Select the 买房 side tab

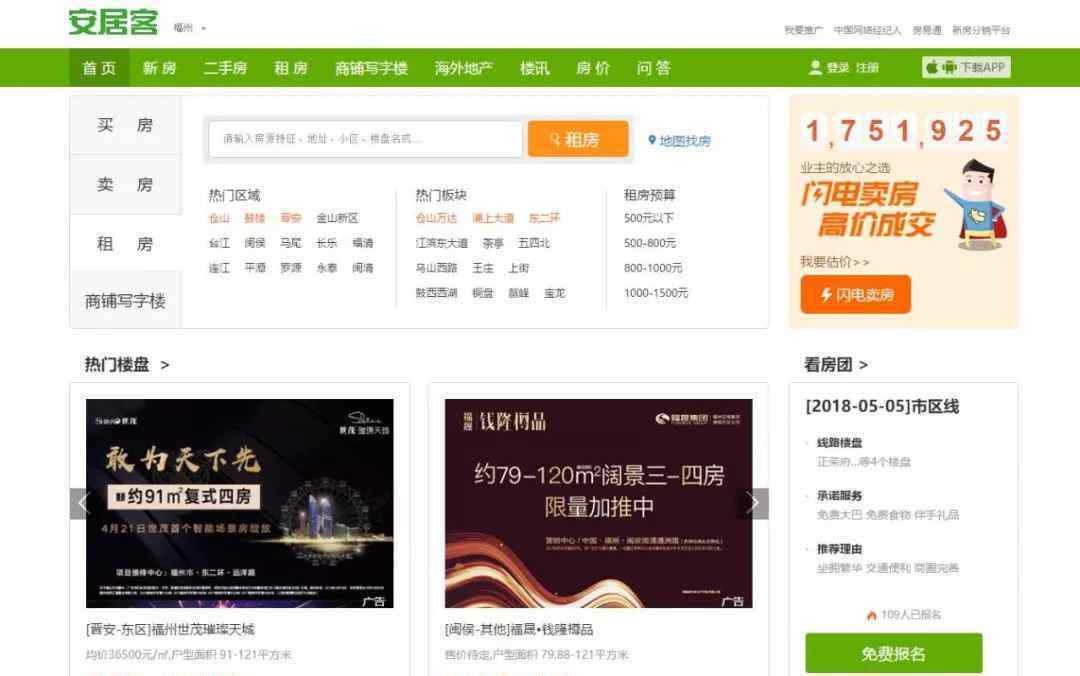(125, 126)
